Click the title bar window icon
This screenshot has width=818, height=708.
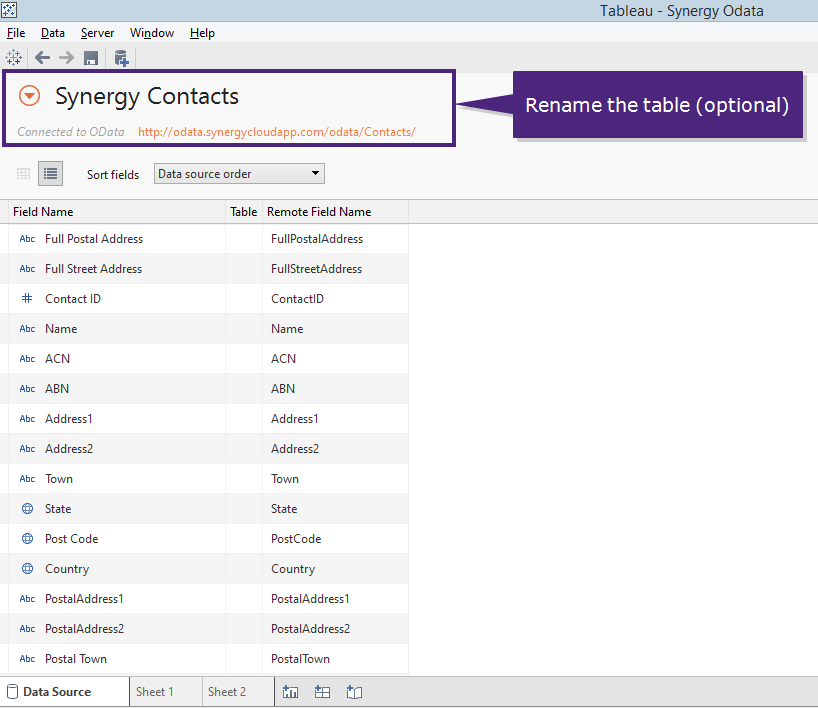[9, 9]
